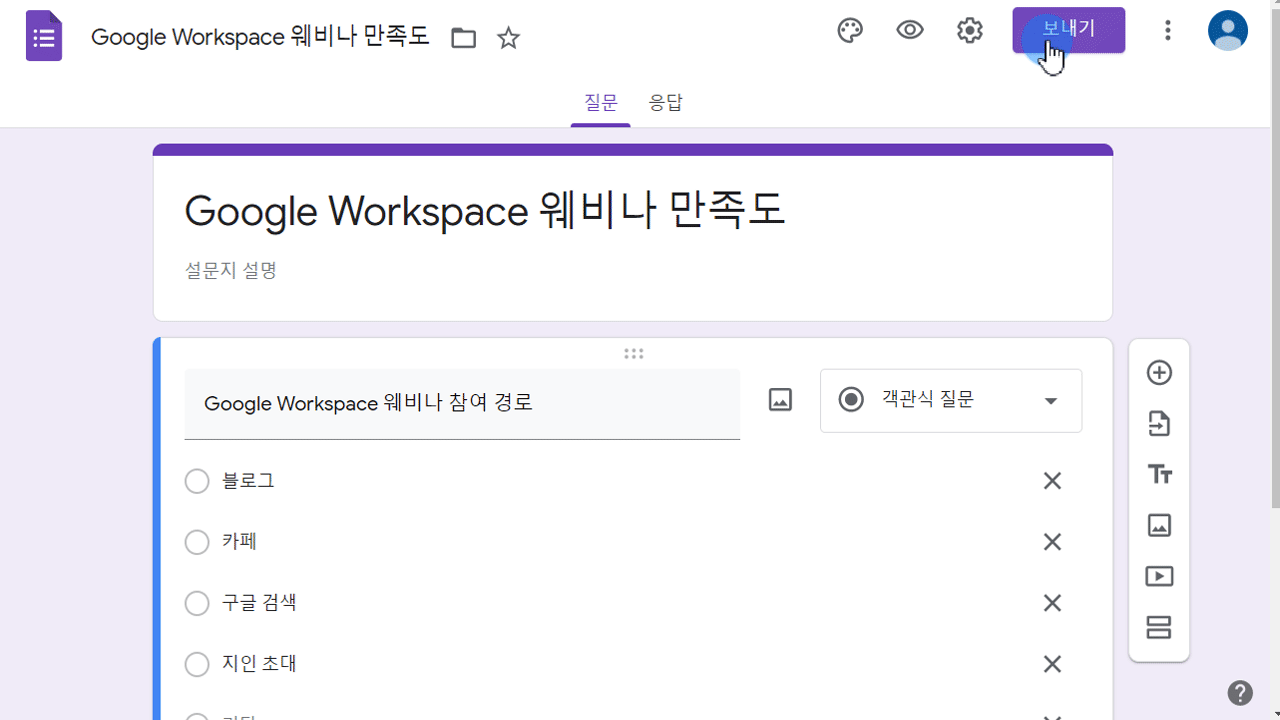This screenshot has width=1280, height=720.
Task: Select the 구글 검색 radio option
Action: click(x=197, y=604)
